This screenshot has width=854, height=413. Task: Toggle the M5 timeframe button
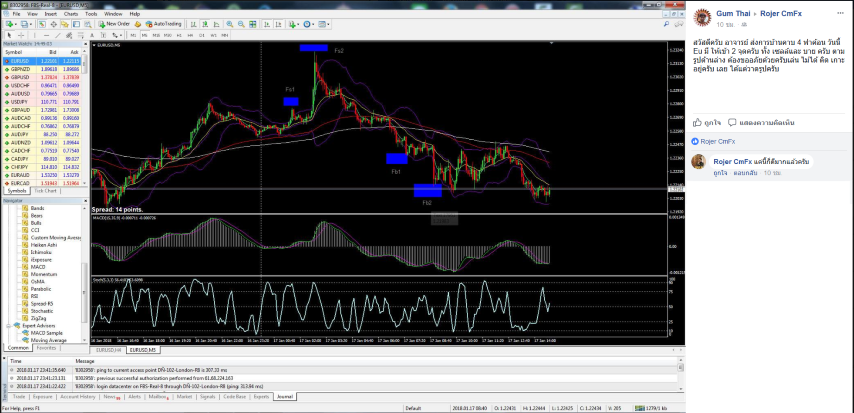click(x=144, y=35)
